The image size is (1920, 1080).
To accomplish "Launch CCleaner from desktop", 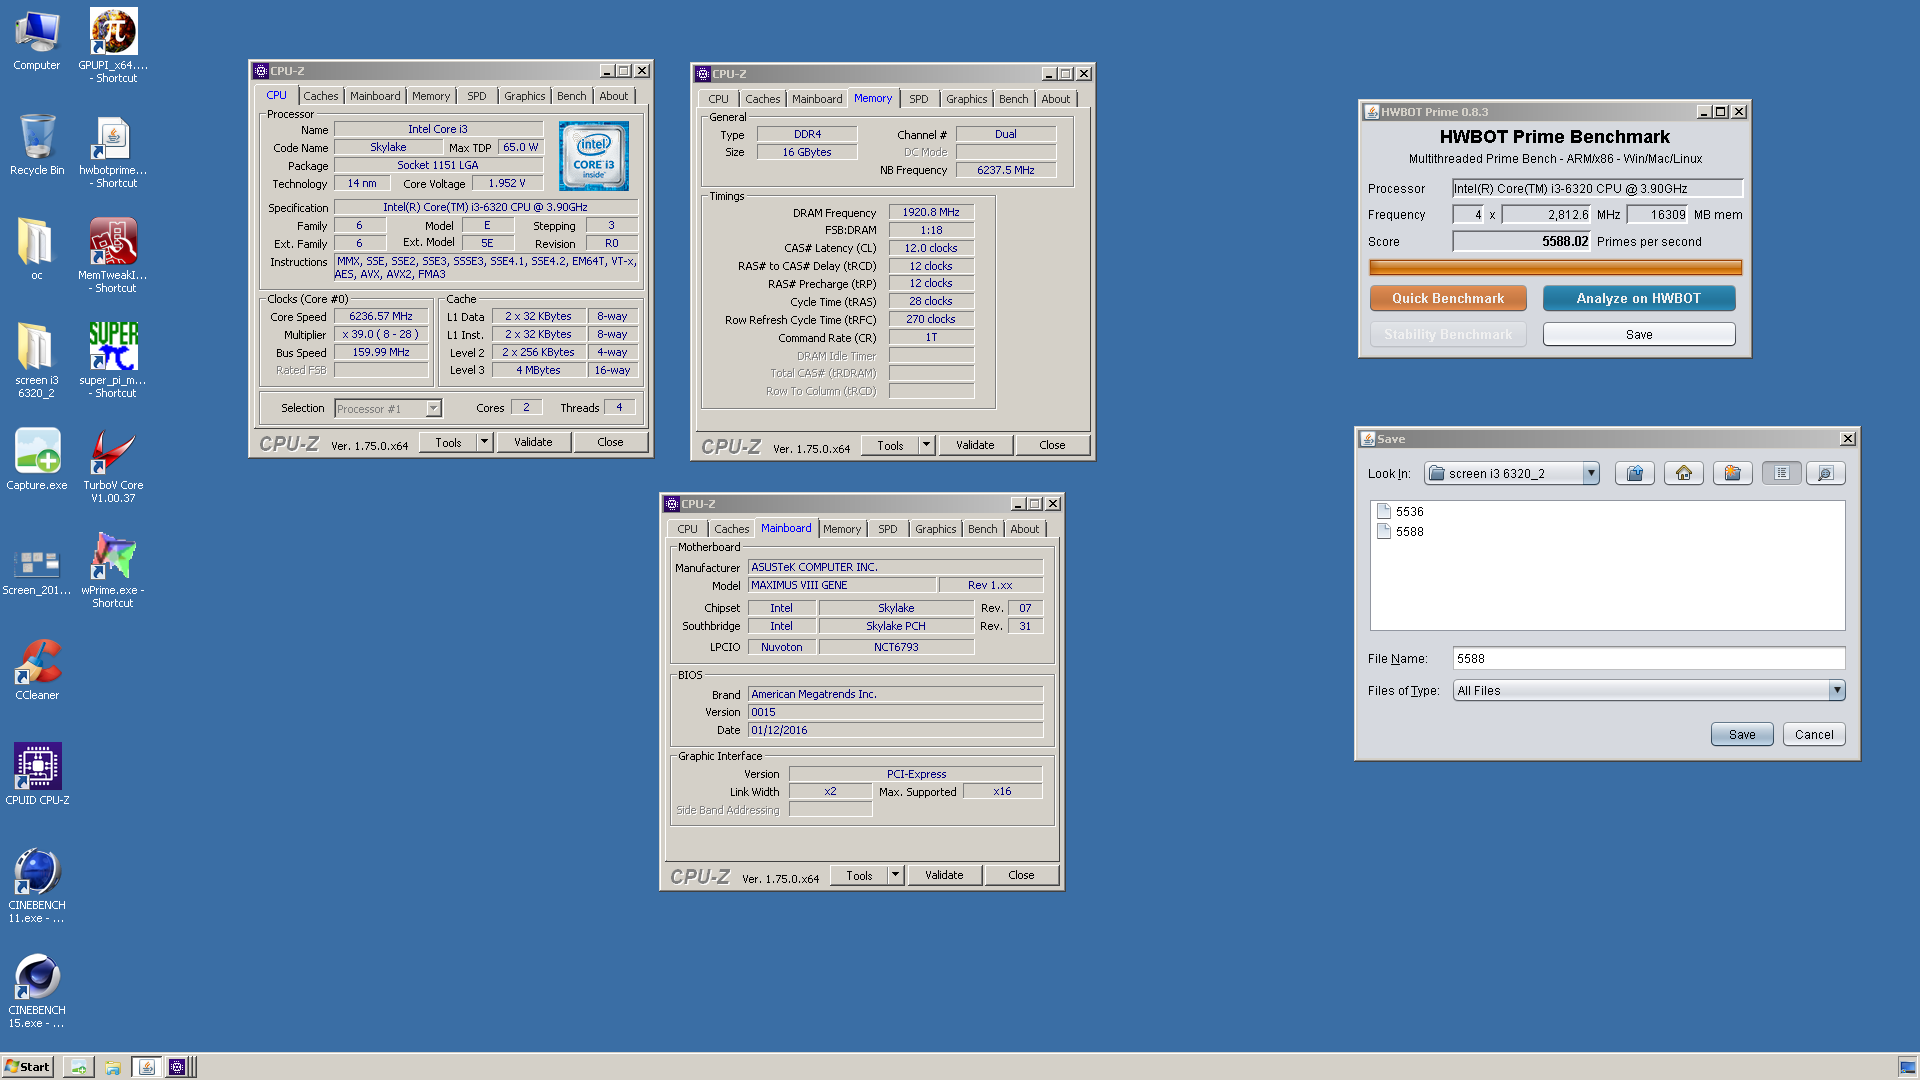I will [x=37, y=669].
